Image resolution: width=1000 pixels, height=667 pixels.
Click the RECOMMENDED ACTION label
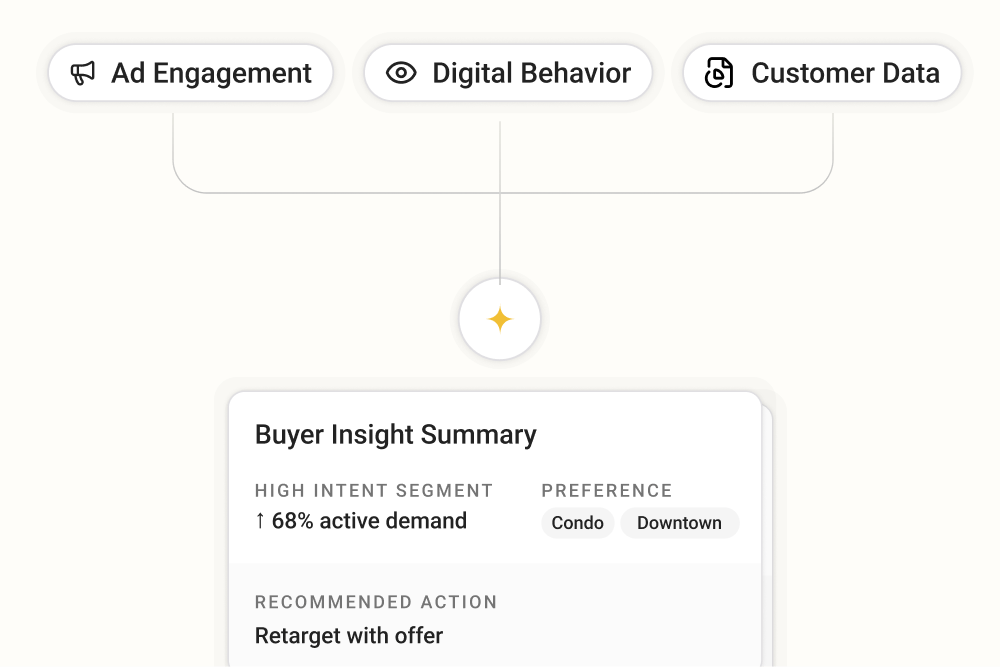pos(376,602)
